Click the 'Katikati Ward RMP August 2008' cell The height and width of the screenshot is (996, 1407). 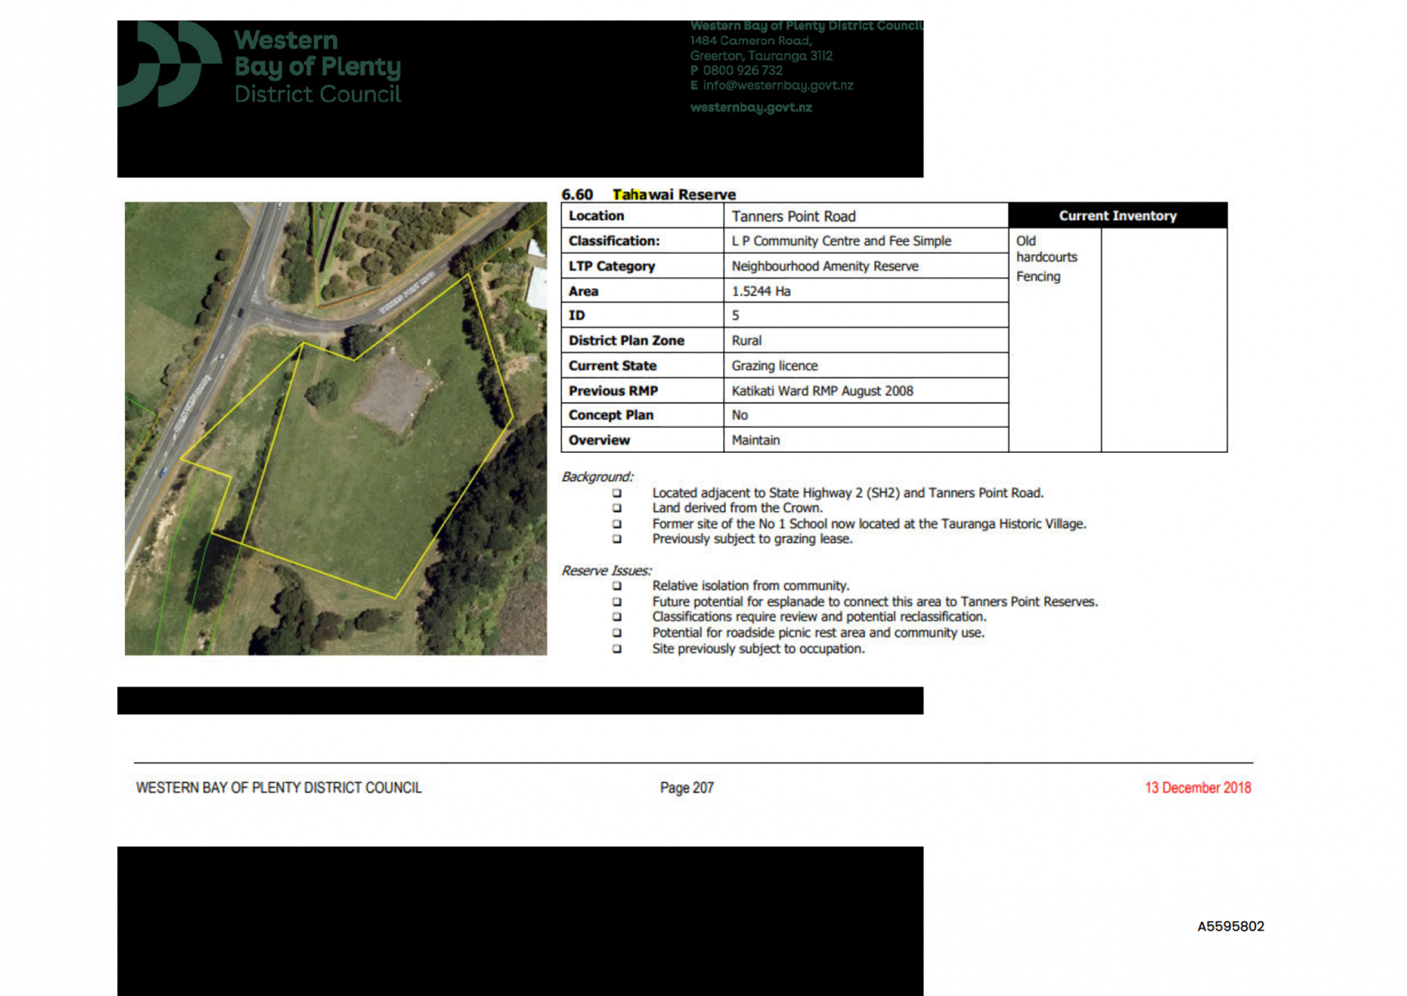click(822, 391)
